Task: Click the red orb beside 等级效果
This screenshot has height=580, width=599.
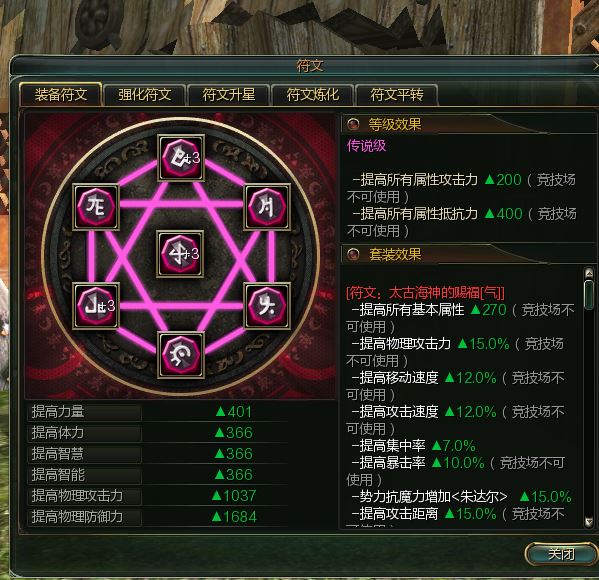Action: (x=353, y=124)
